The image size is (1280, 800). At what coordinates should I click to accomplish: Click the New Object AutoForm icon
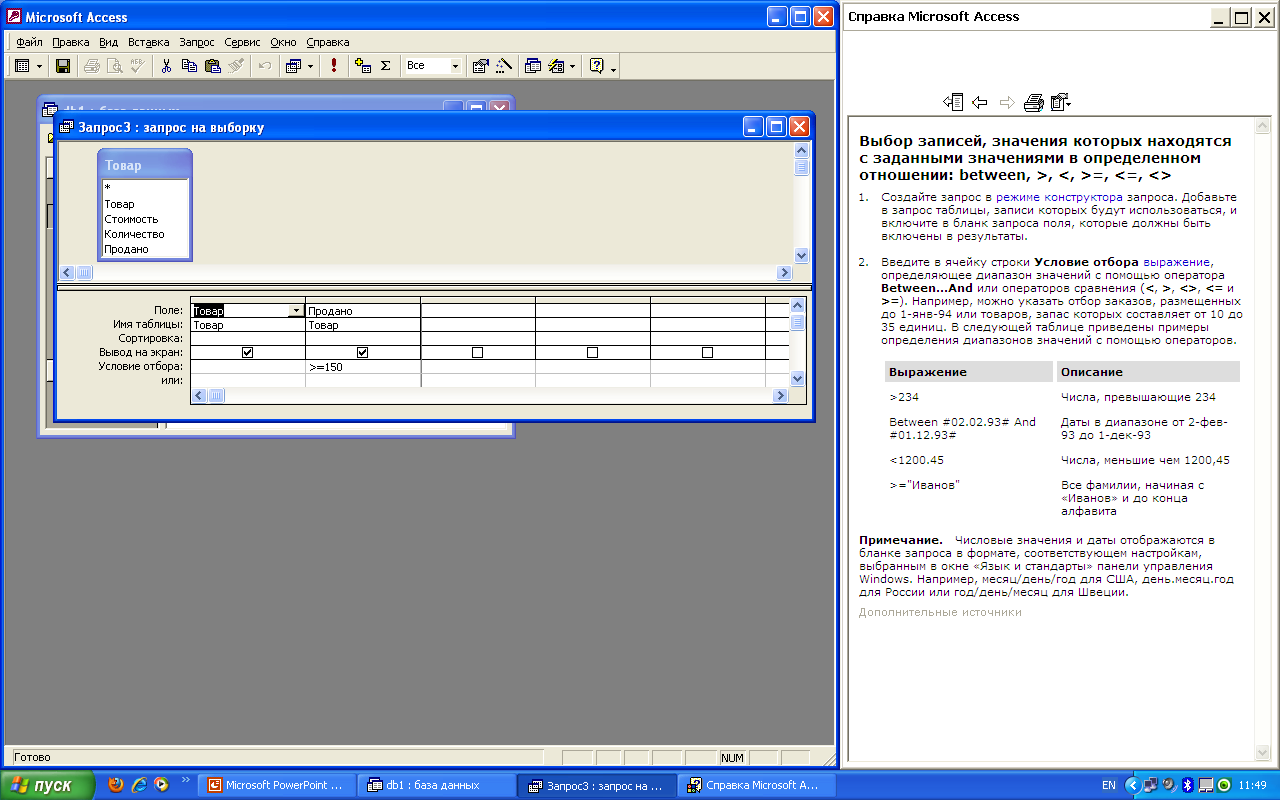click(557, 66)
